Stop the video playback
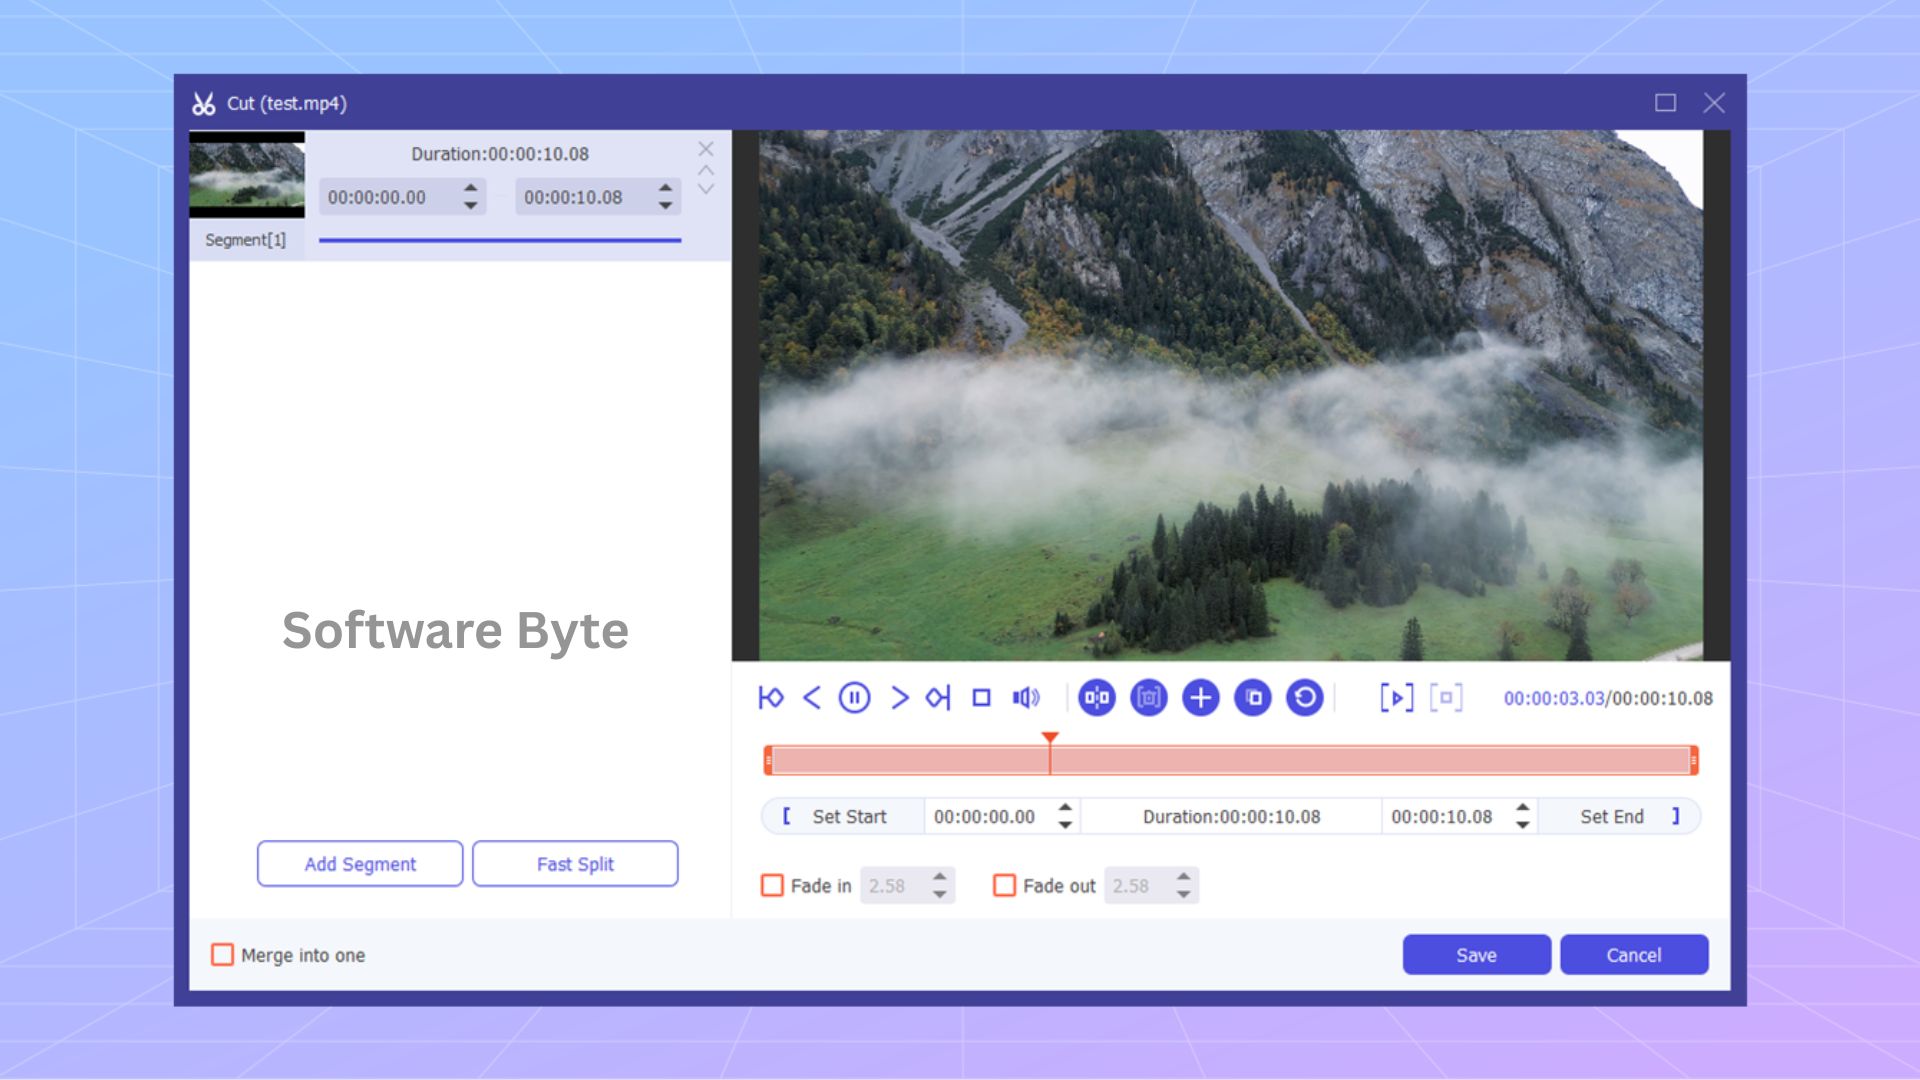Viewport: 1920px width, 1080px height. click(982, 698)
